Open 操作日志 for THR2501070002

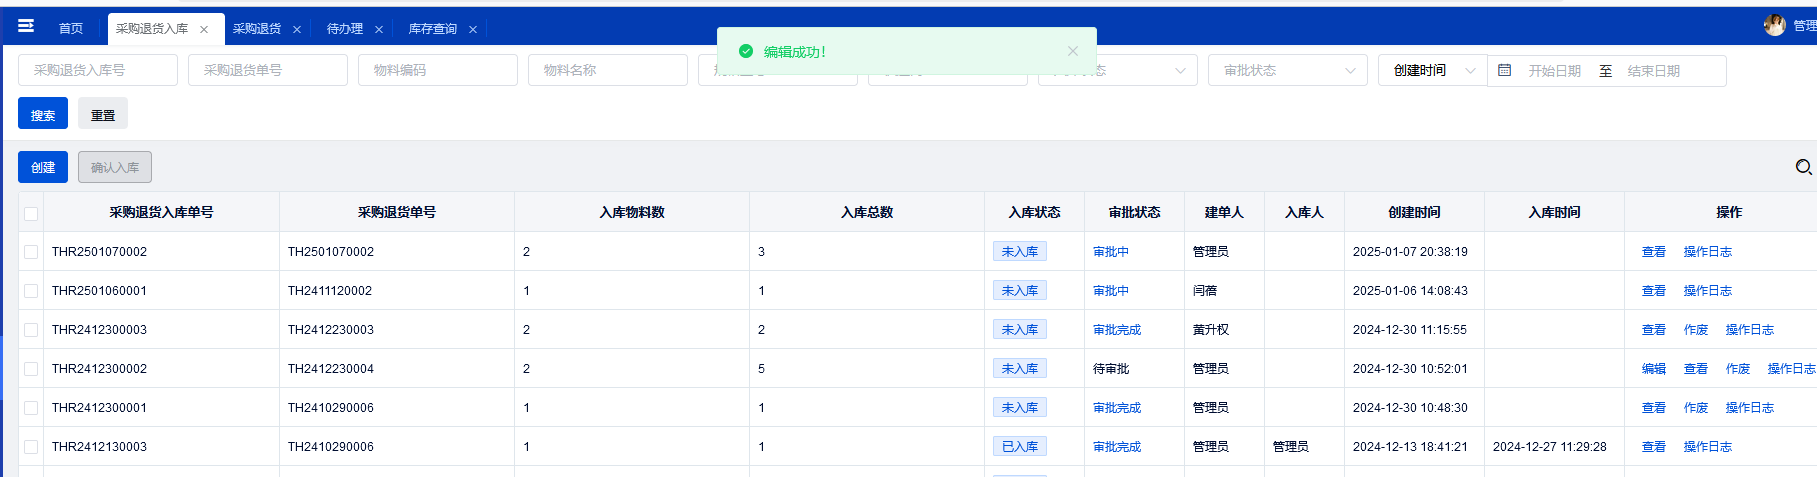coord(1708,252)
